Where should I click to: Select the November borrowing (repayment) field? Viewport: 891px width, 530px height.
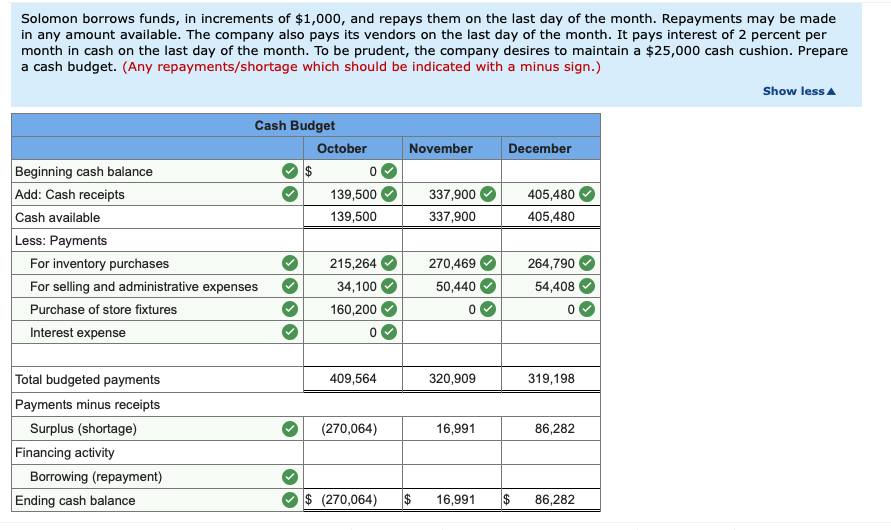click(452, 477)
